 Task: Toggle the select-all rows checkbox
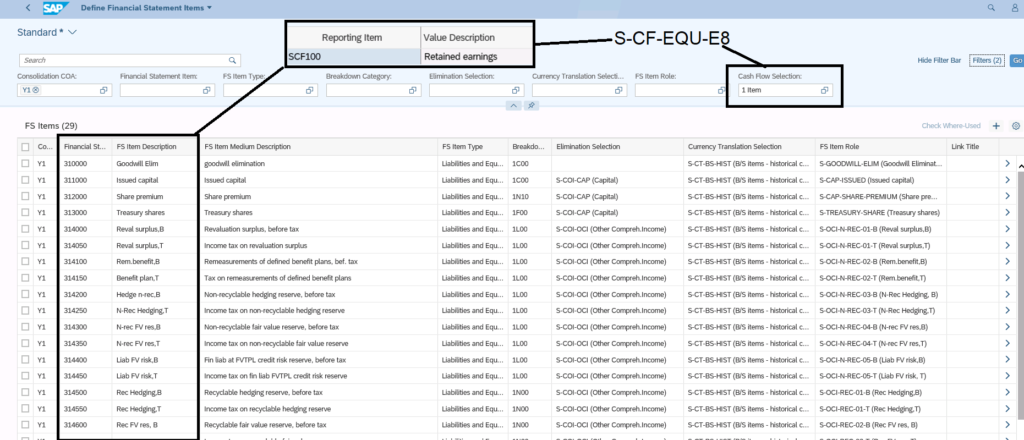tap(25, 147)
